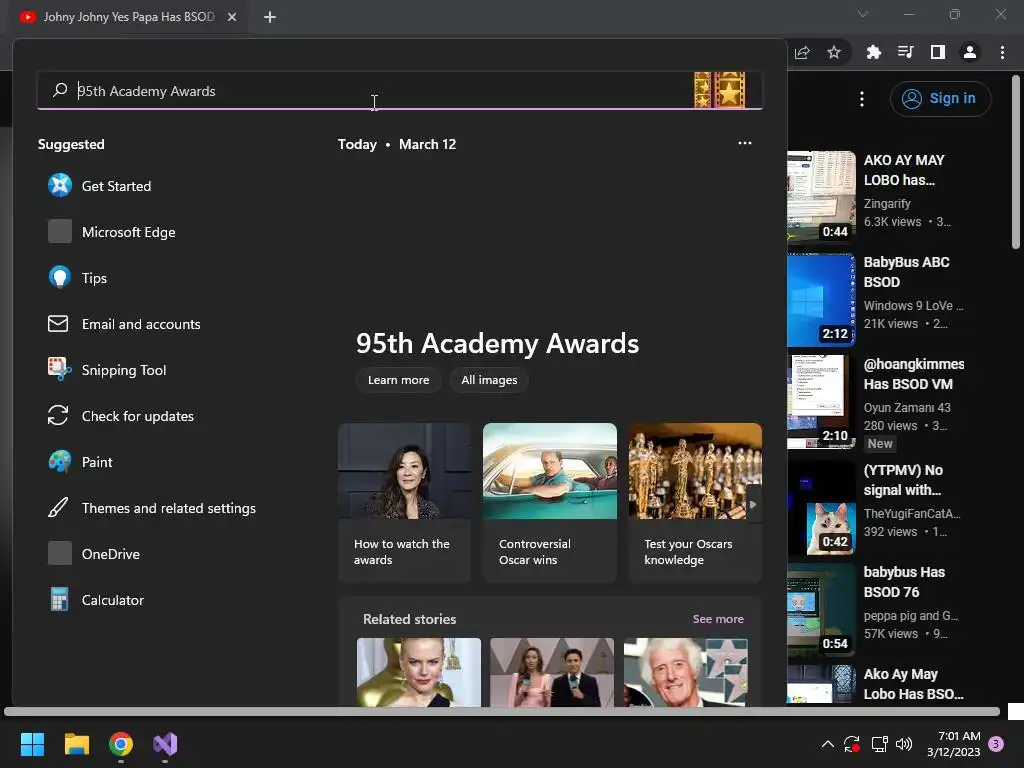Open the Windows Start button
Screen dimensions: 1024x768
pyautogui.click(x=32, y=744)
